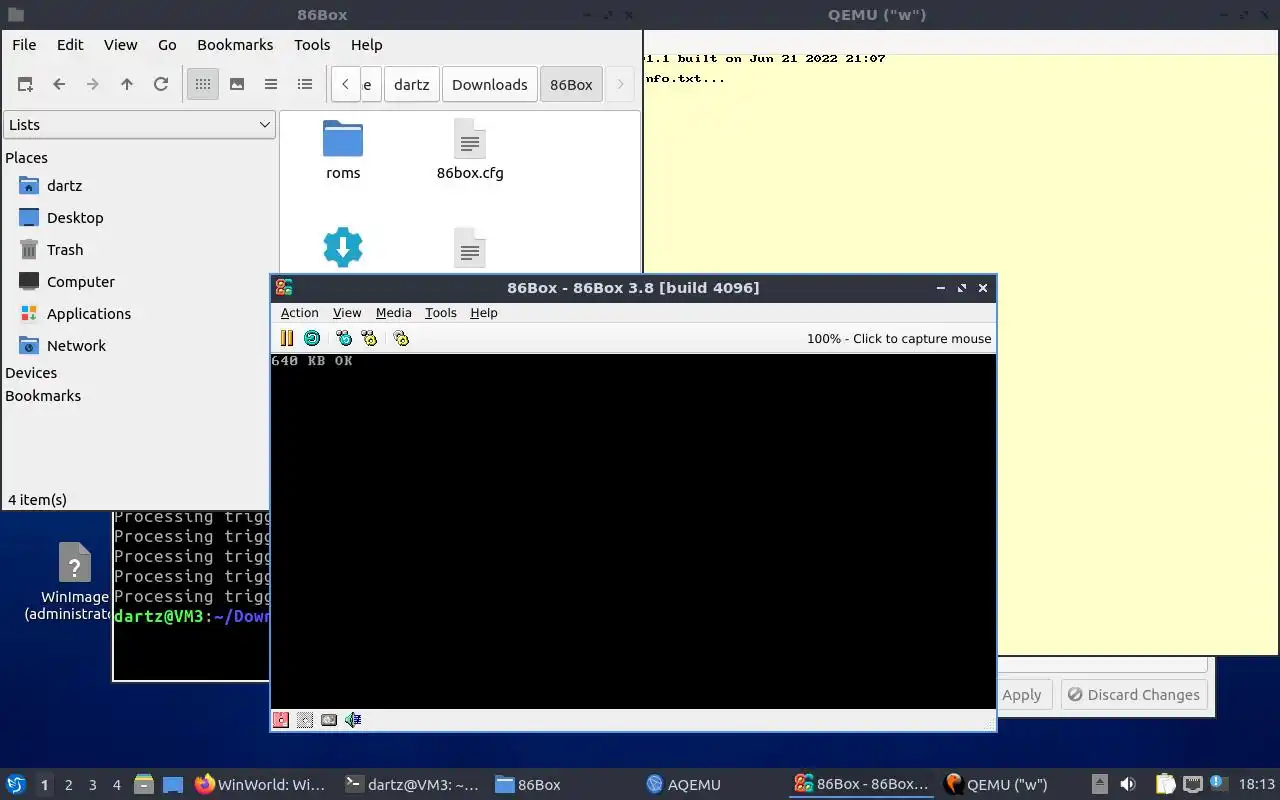Select the 86box.cfg file

coord(470,150)
